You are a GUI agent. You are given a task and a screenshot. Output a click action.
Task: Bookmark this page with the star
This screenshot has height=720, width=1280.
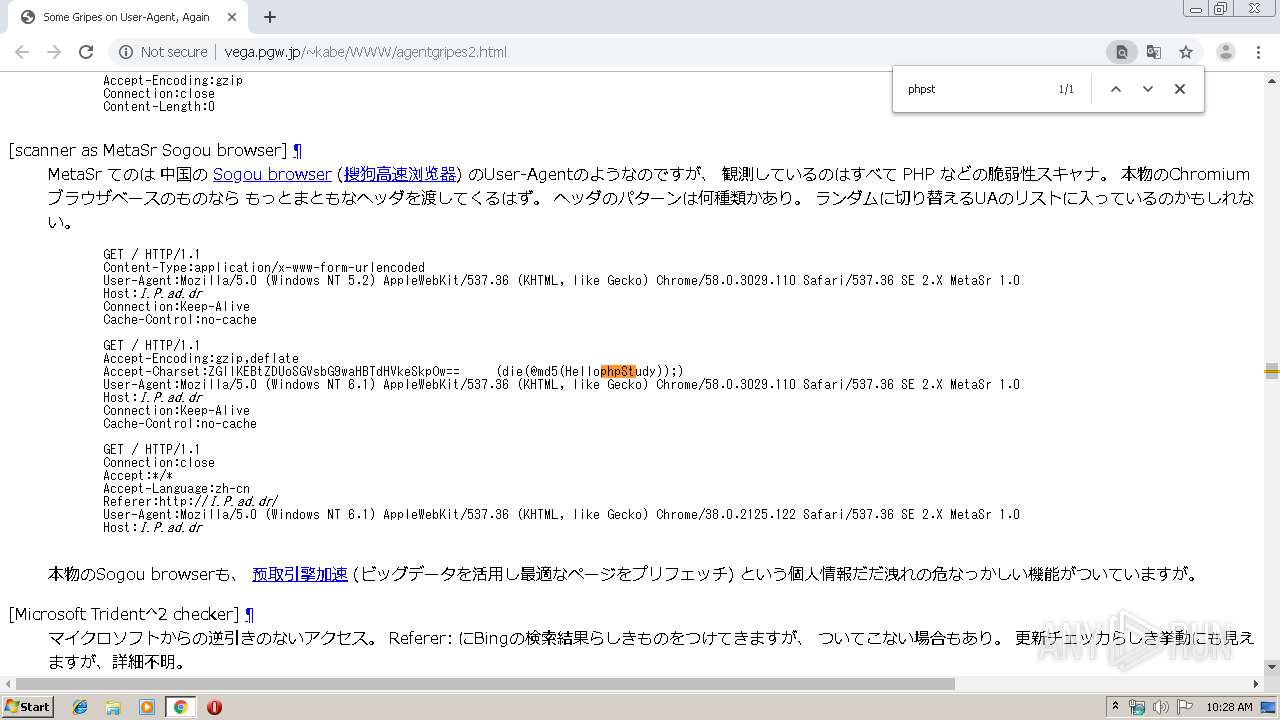click(x=1186, y=52)
